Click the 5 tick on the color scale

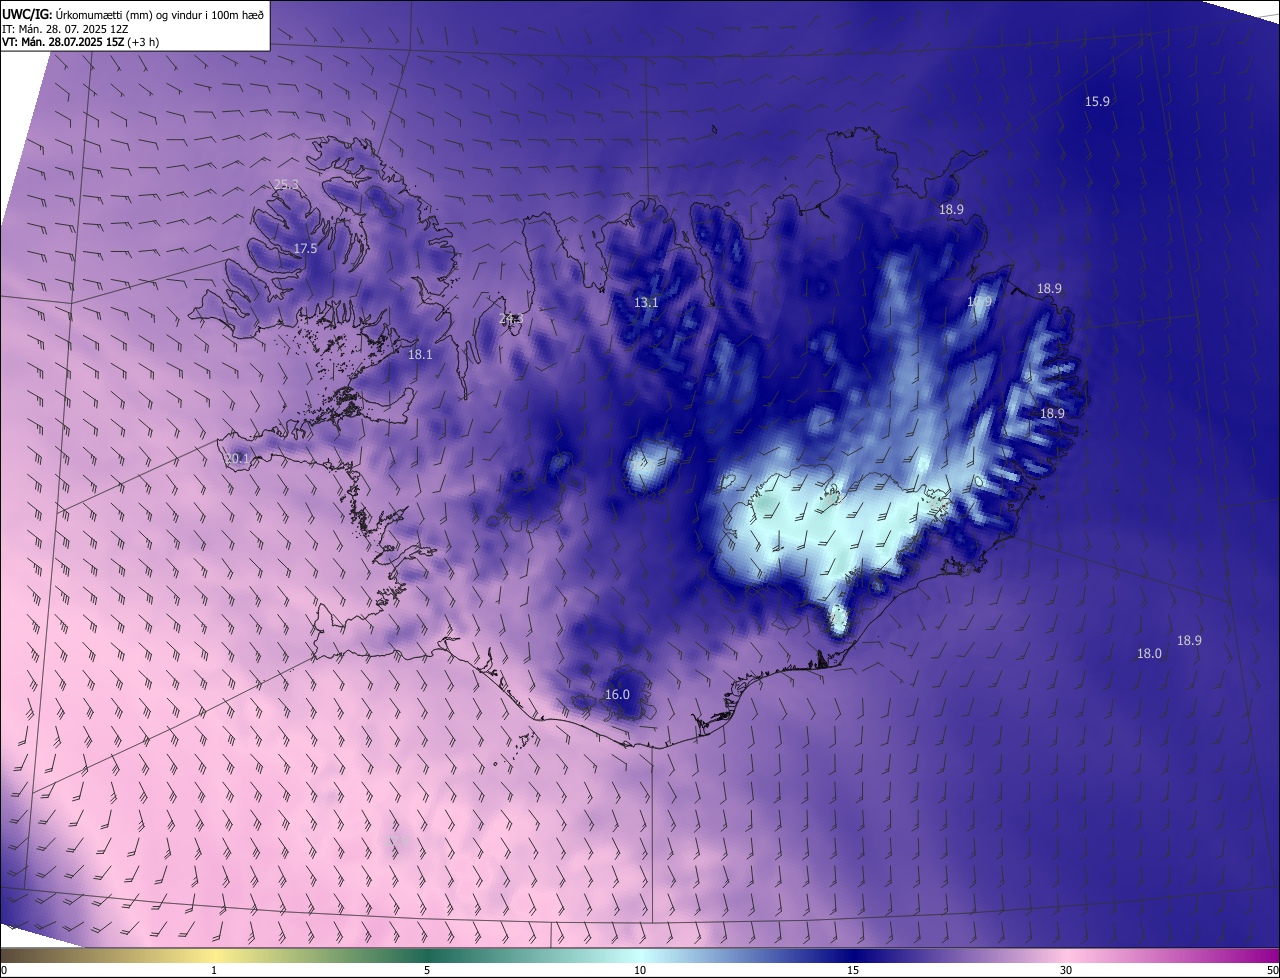coord(427,970)
